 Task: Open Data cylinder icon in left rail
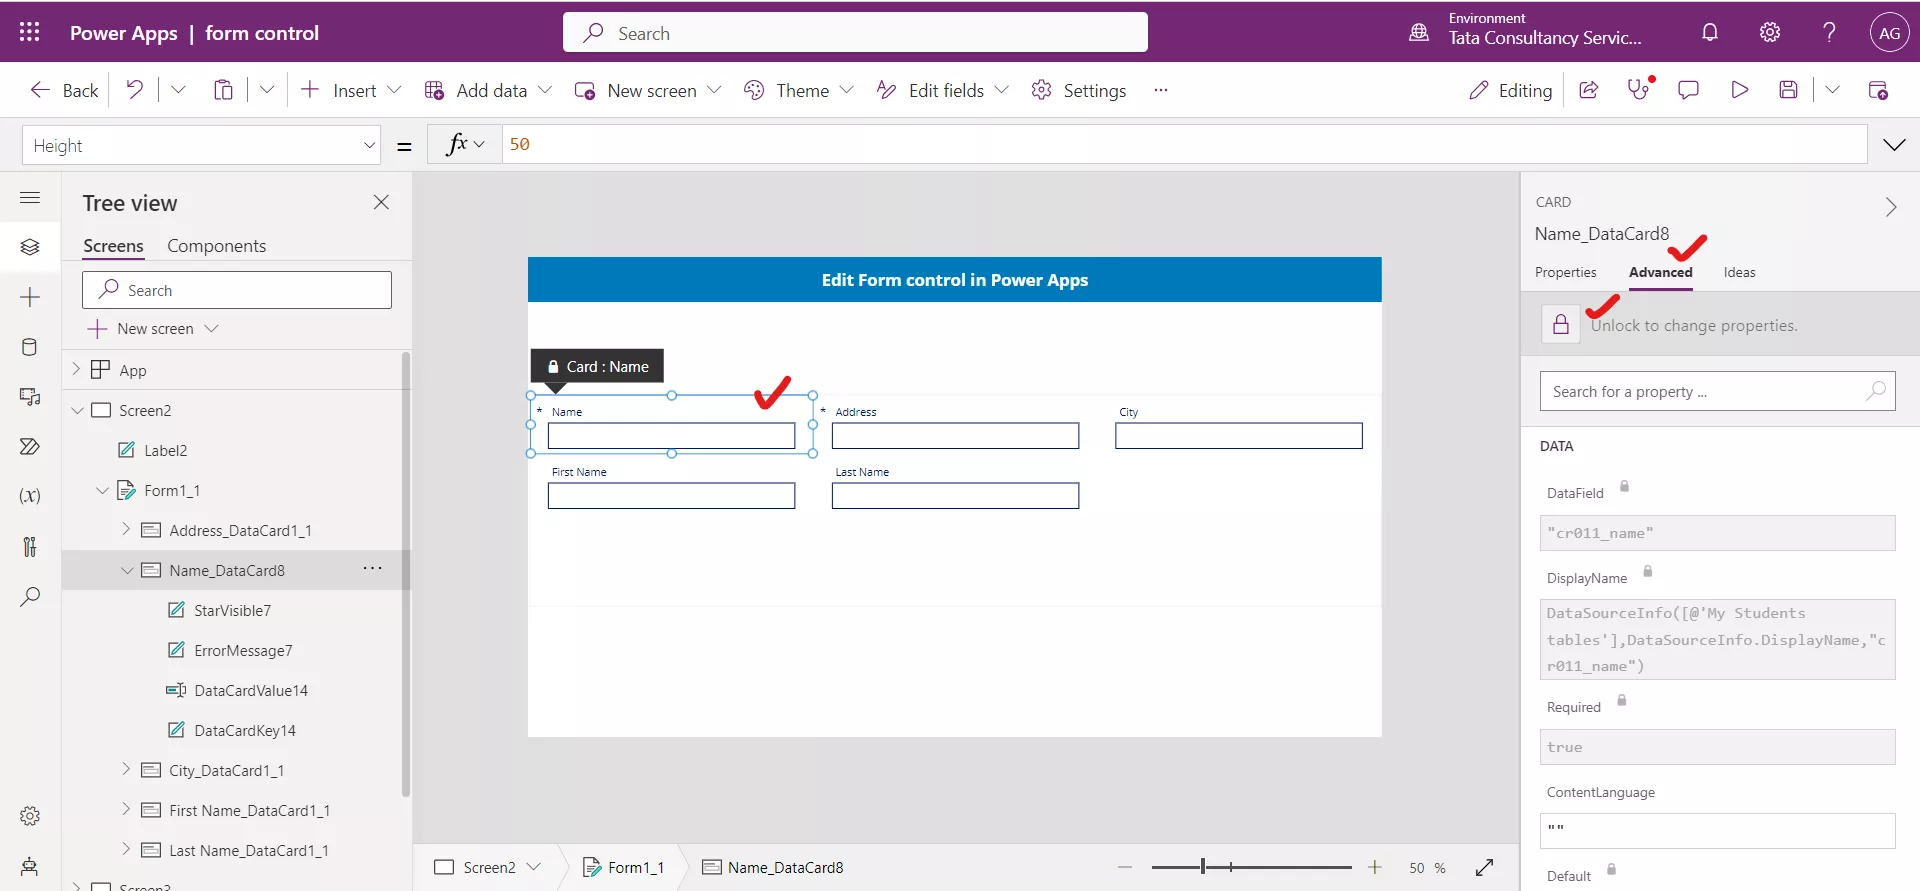click(x=30, y=347)
